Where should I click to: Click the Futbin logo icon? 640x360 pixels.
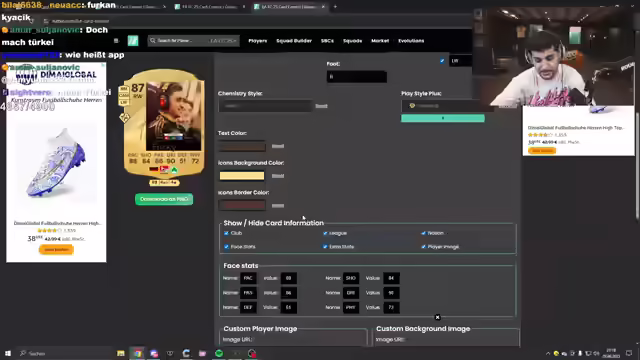133,41
